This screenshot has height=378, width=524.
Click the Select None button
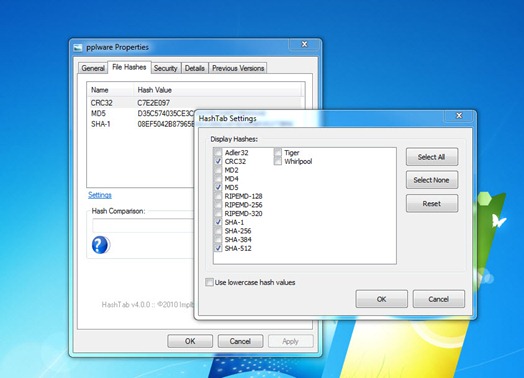pyautogui.click(x=432, y=180)
